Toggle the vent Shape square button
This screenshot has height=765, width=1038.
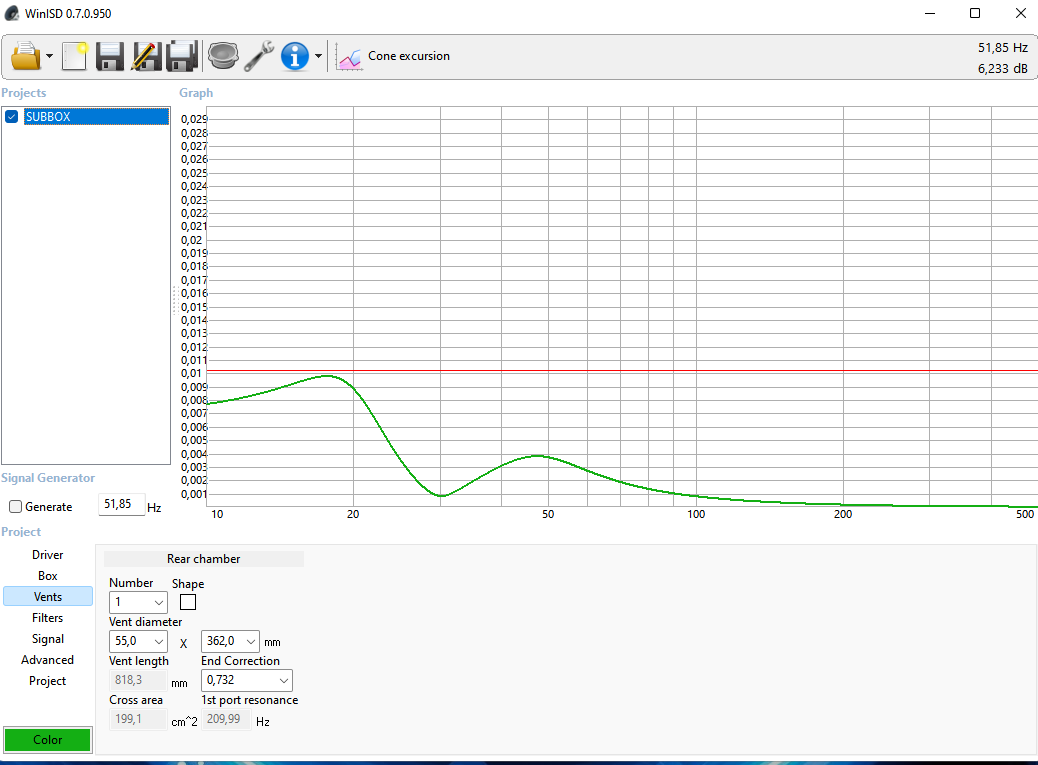point(188,602)
